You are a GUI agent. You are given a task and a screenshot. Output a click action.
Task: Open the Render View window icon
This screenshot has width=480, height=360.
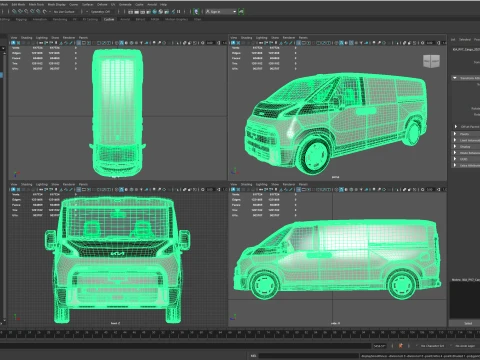[x=130, y=12]
